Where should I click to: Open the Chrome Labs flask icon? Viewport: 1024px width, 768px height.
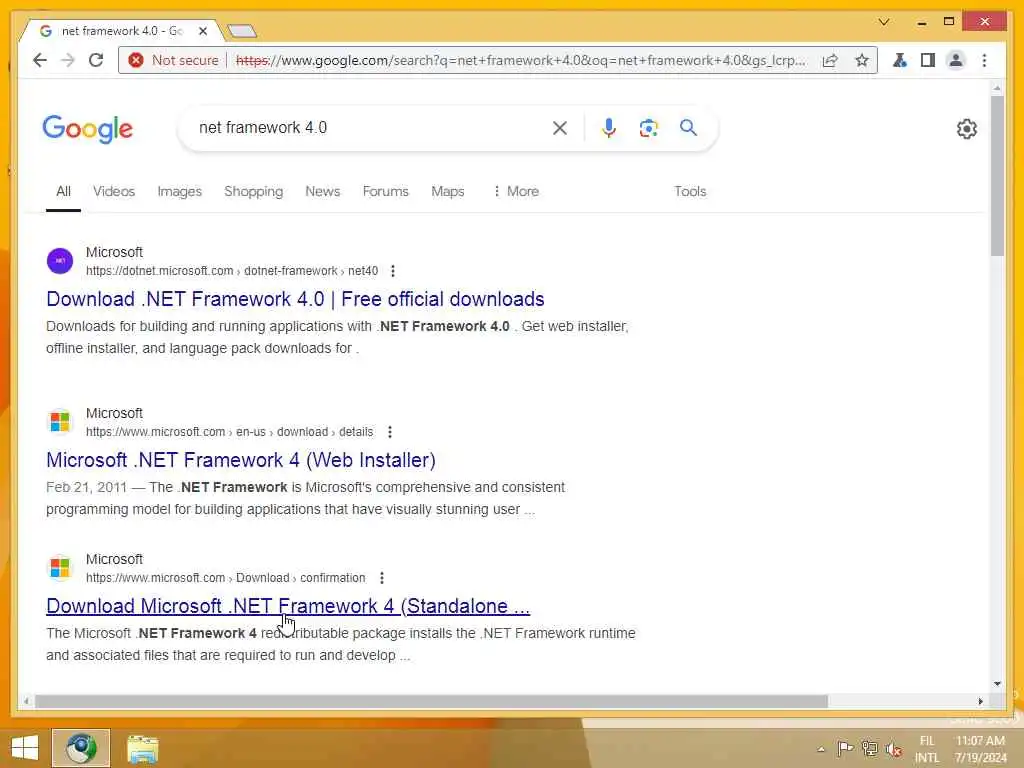tap(900, 60)
